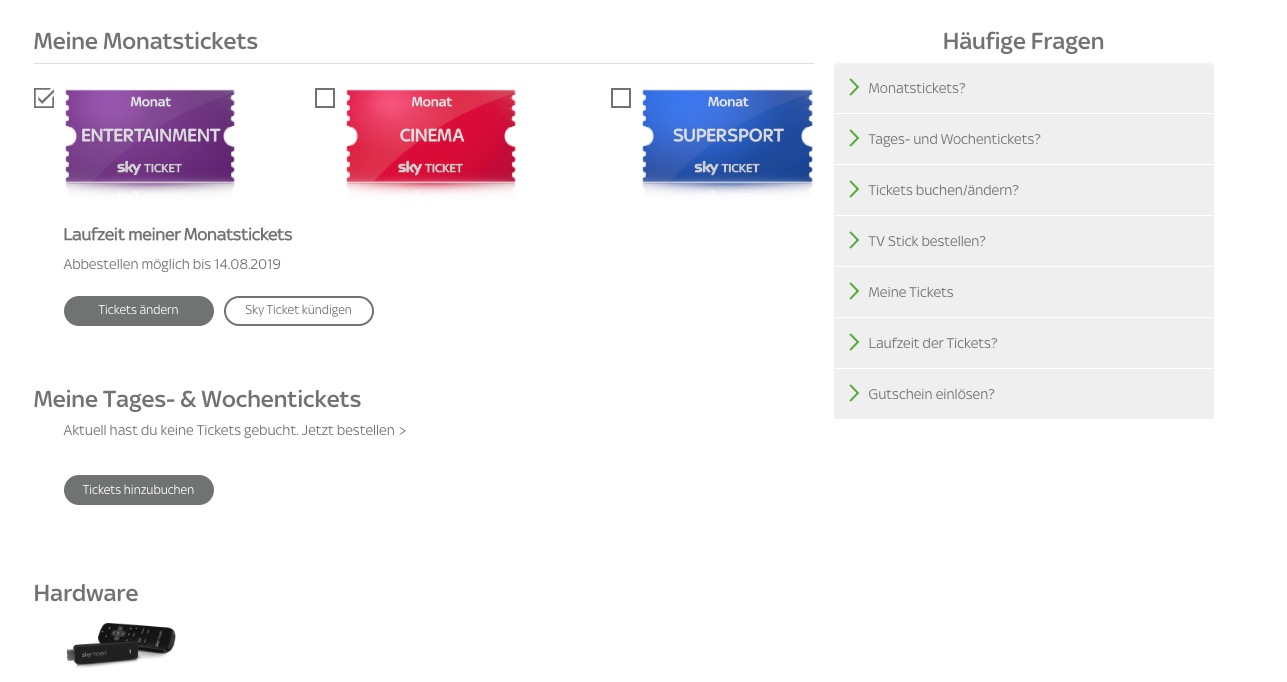Viewport: 1287px width, 682px height.
Task: Expand the Gutschein einlösen? FAQ item
Action: (931, 394)
